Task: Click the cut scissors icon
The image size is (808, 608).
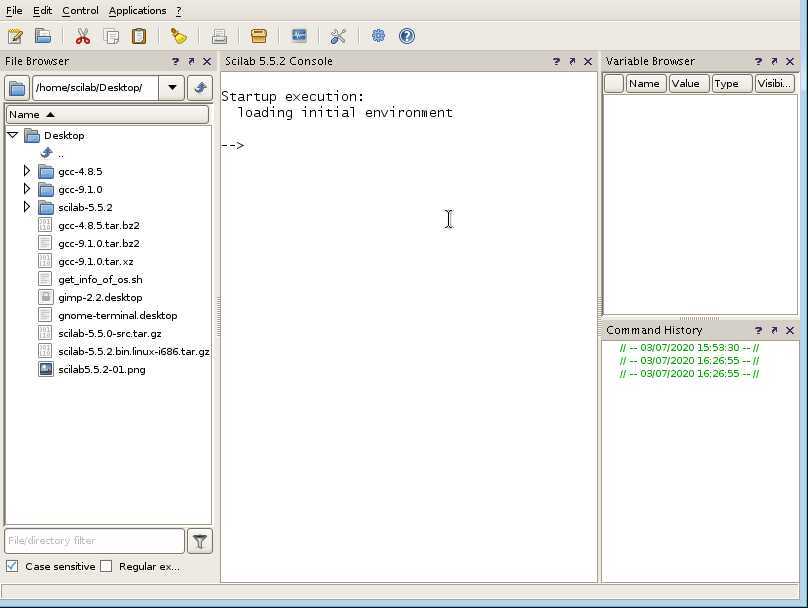Action: pyautogui.click(x=82, y=36)
